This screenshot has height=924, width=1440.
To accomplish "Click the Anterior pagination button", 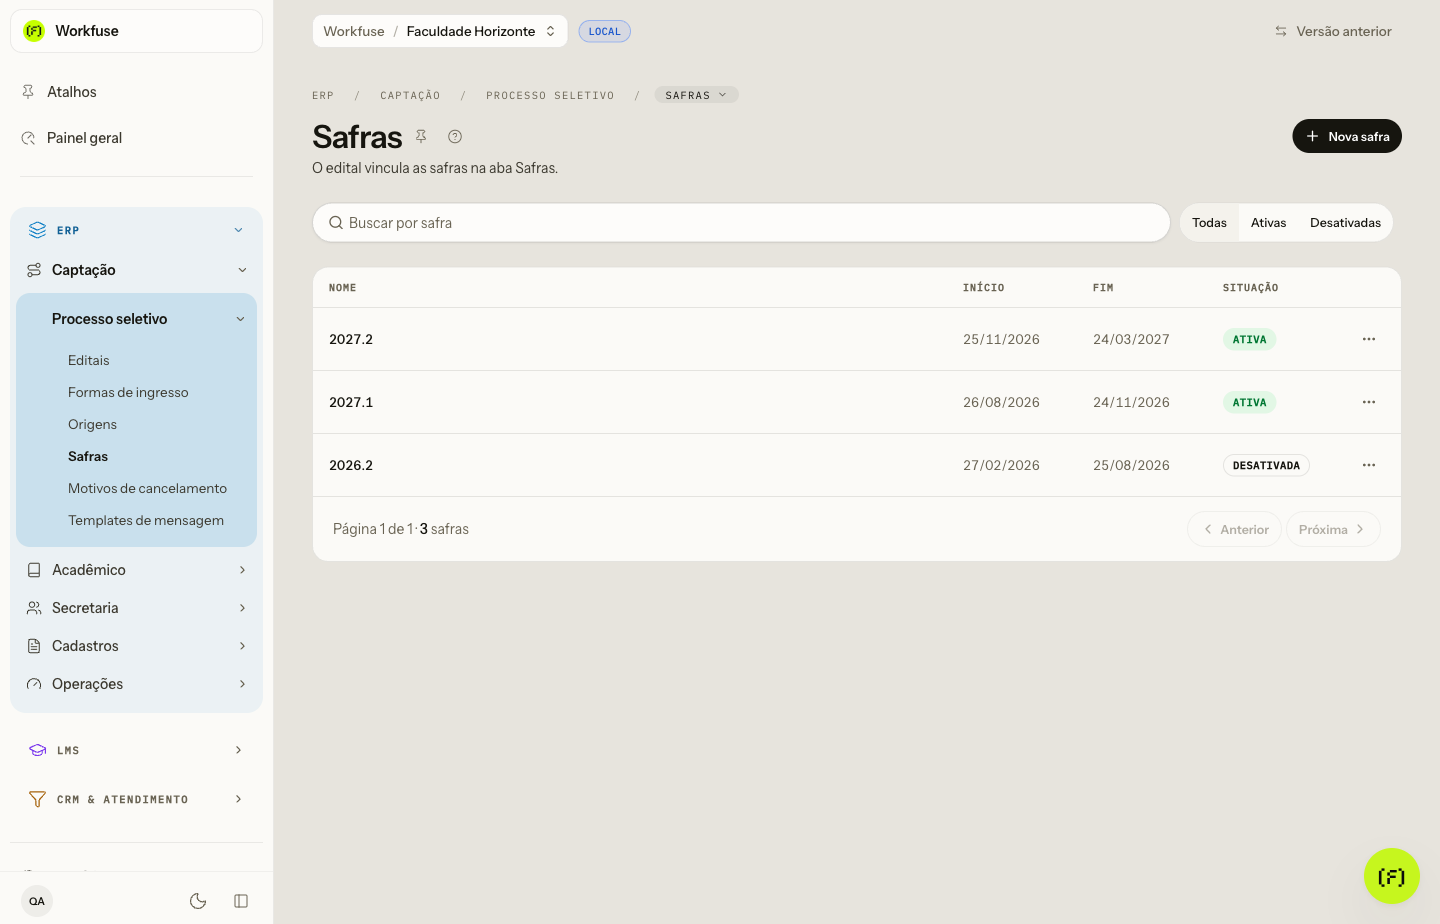I will click(1235, 529).
